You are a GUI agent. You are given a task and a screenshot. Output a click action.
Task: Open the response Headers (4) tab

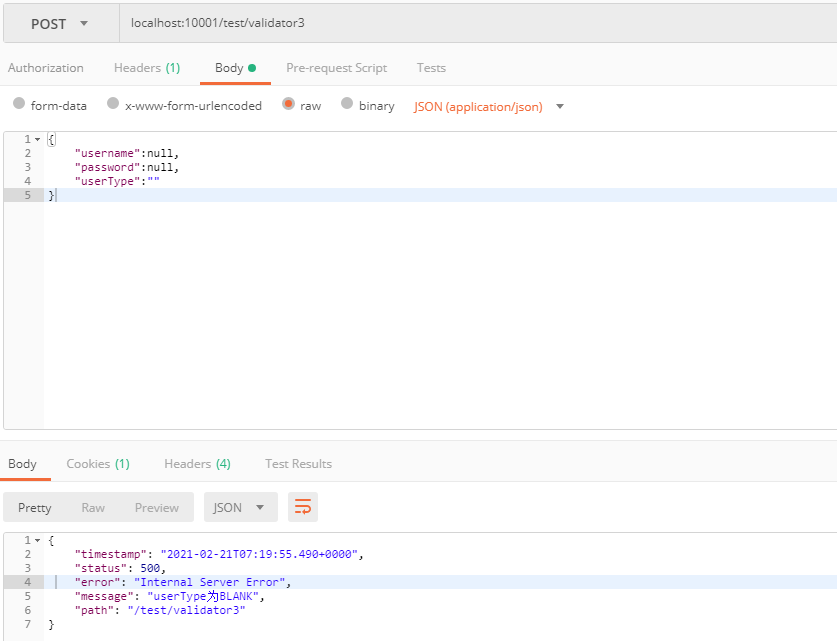point(198,464)
